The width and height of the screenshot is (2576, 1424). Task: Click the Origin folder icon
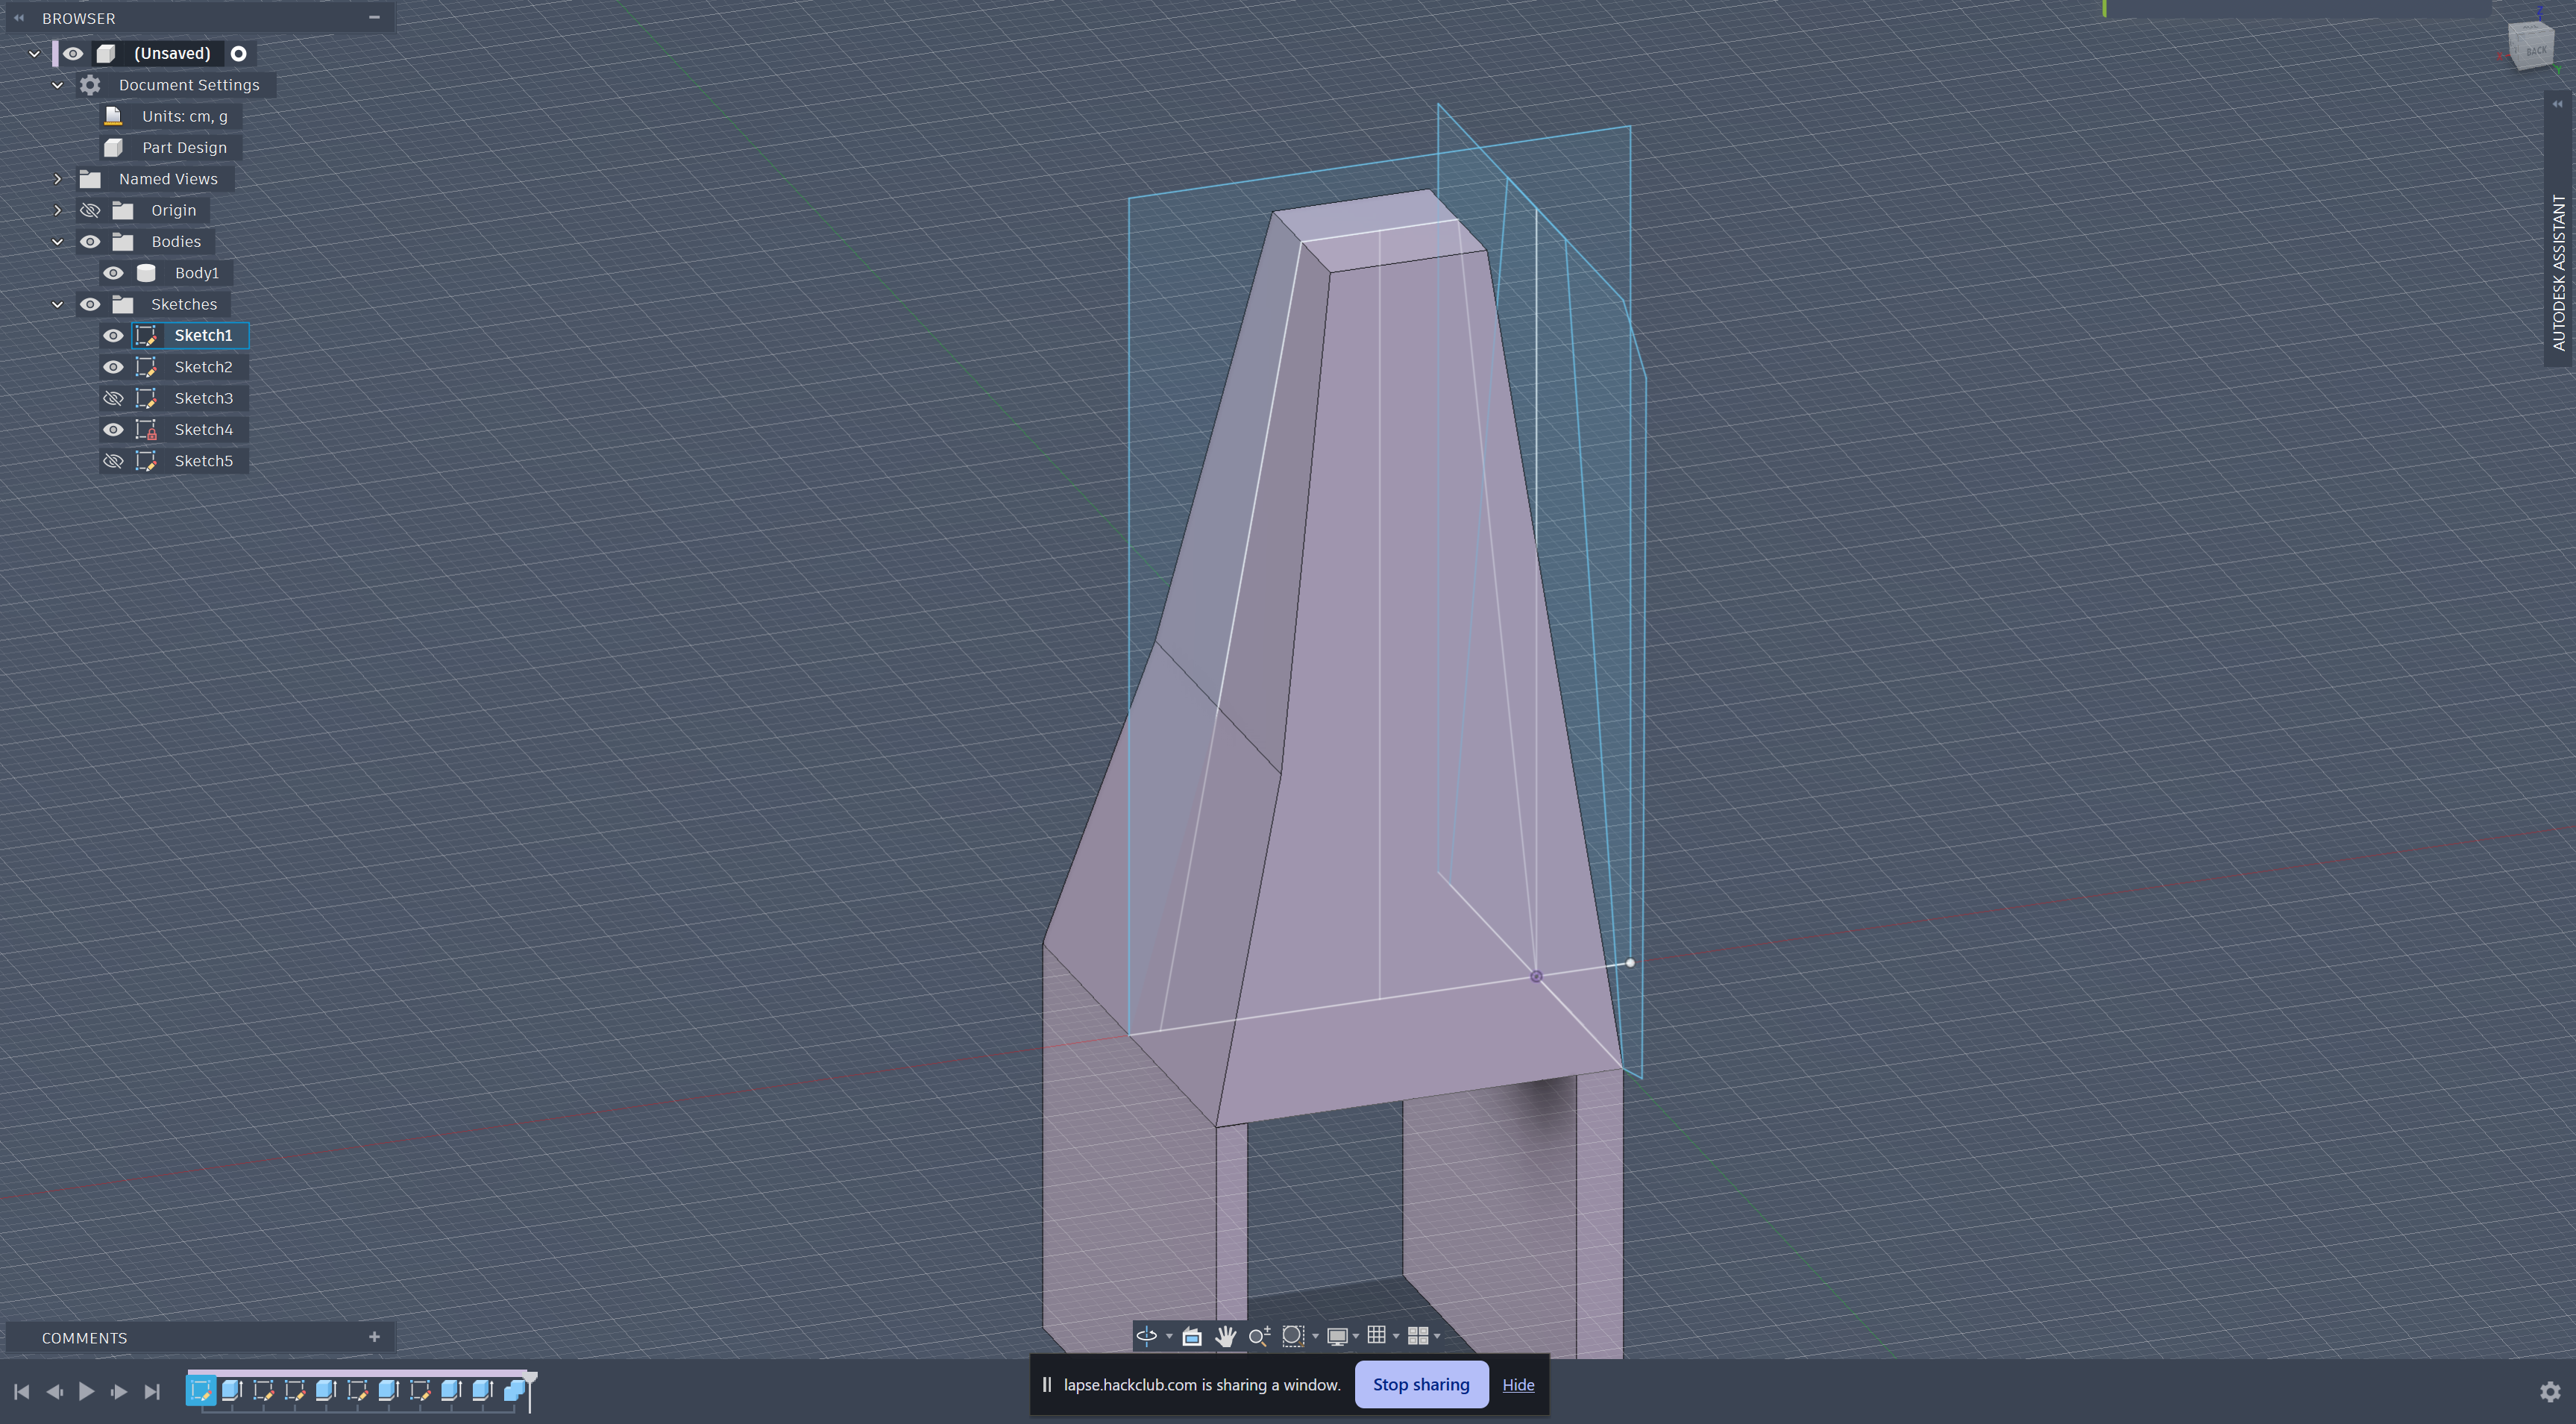pos(123,210)
